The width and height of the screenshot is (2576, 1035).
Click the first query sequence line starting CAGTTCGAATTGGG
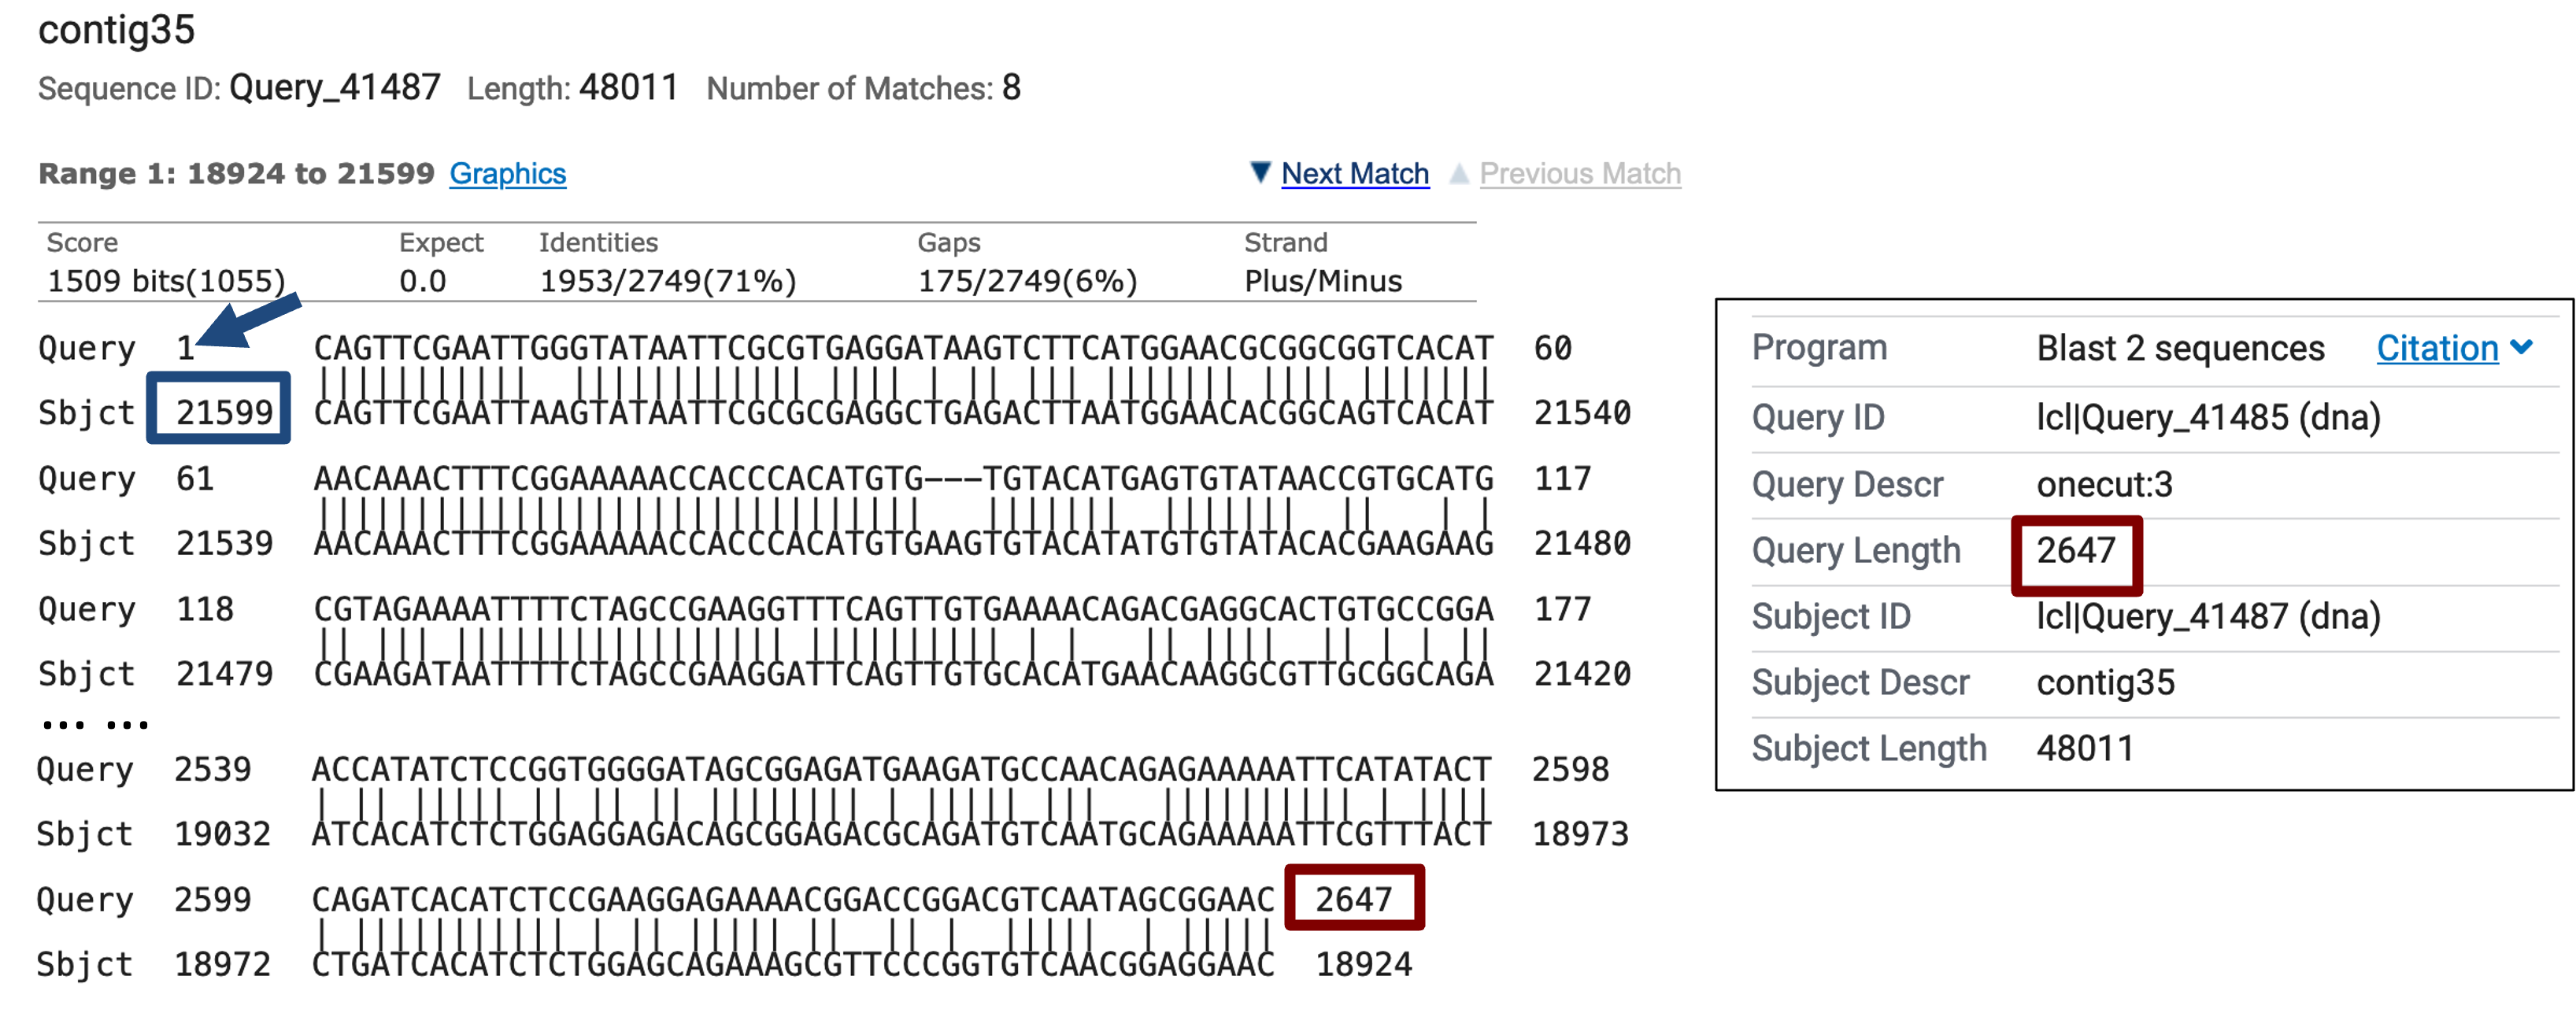point(903,348)
